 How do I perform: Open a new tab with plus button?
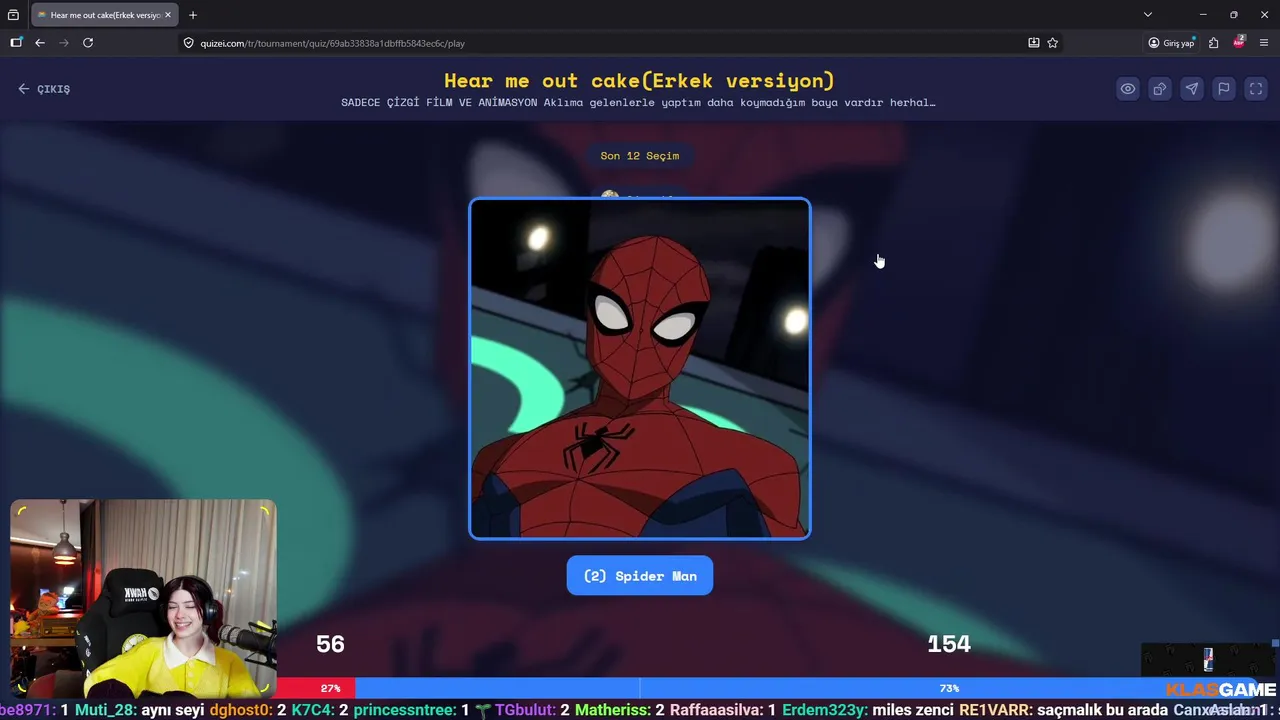193,15
